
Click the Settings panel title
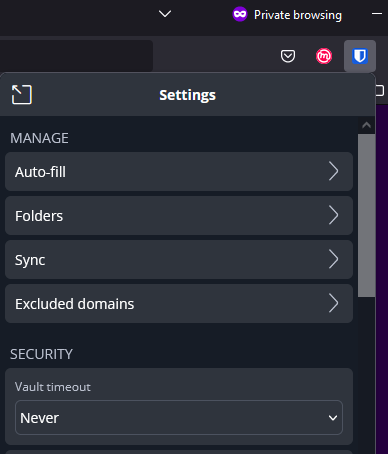187,95
